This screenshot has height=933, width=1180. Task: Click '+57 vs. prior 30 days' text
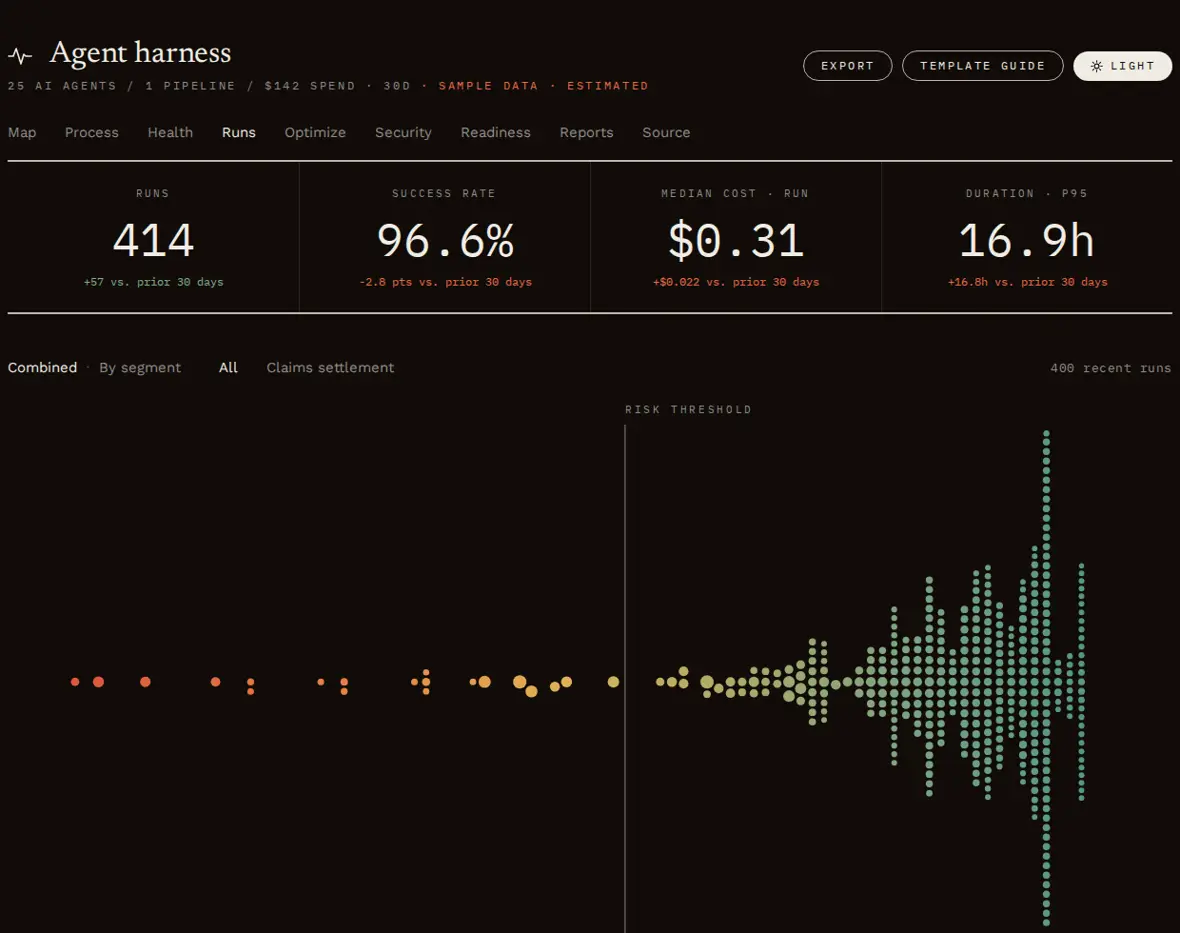pos(154,282)
